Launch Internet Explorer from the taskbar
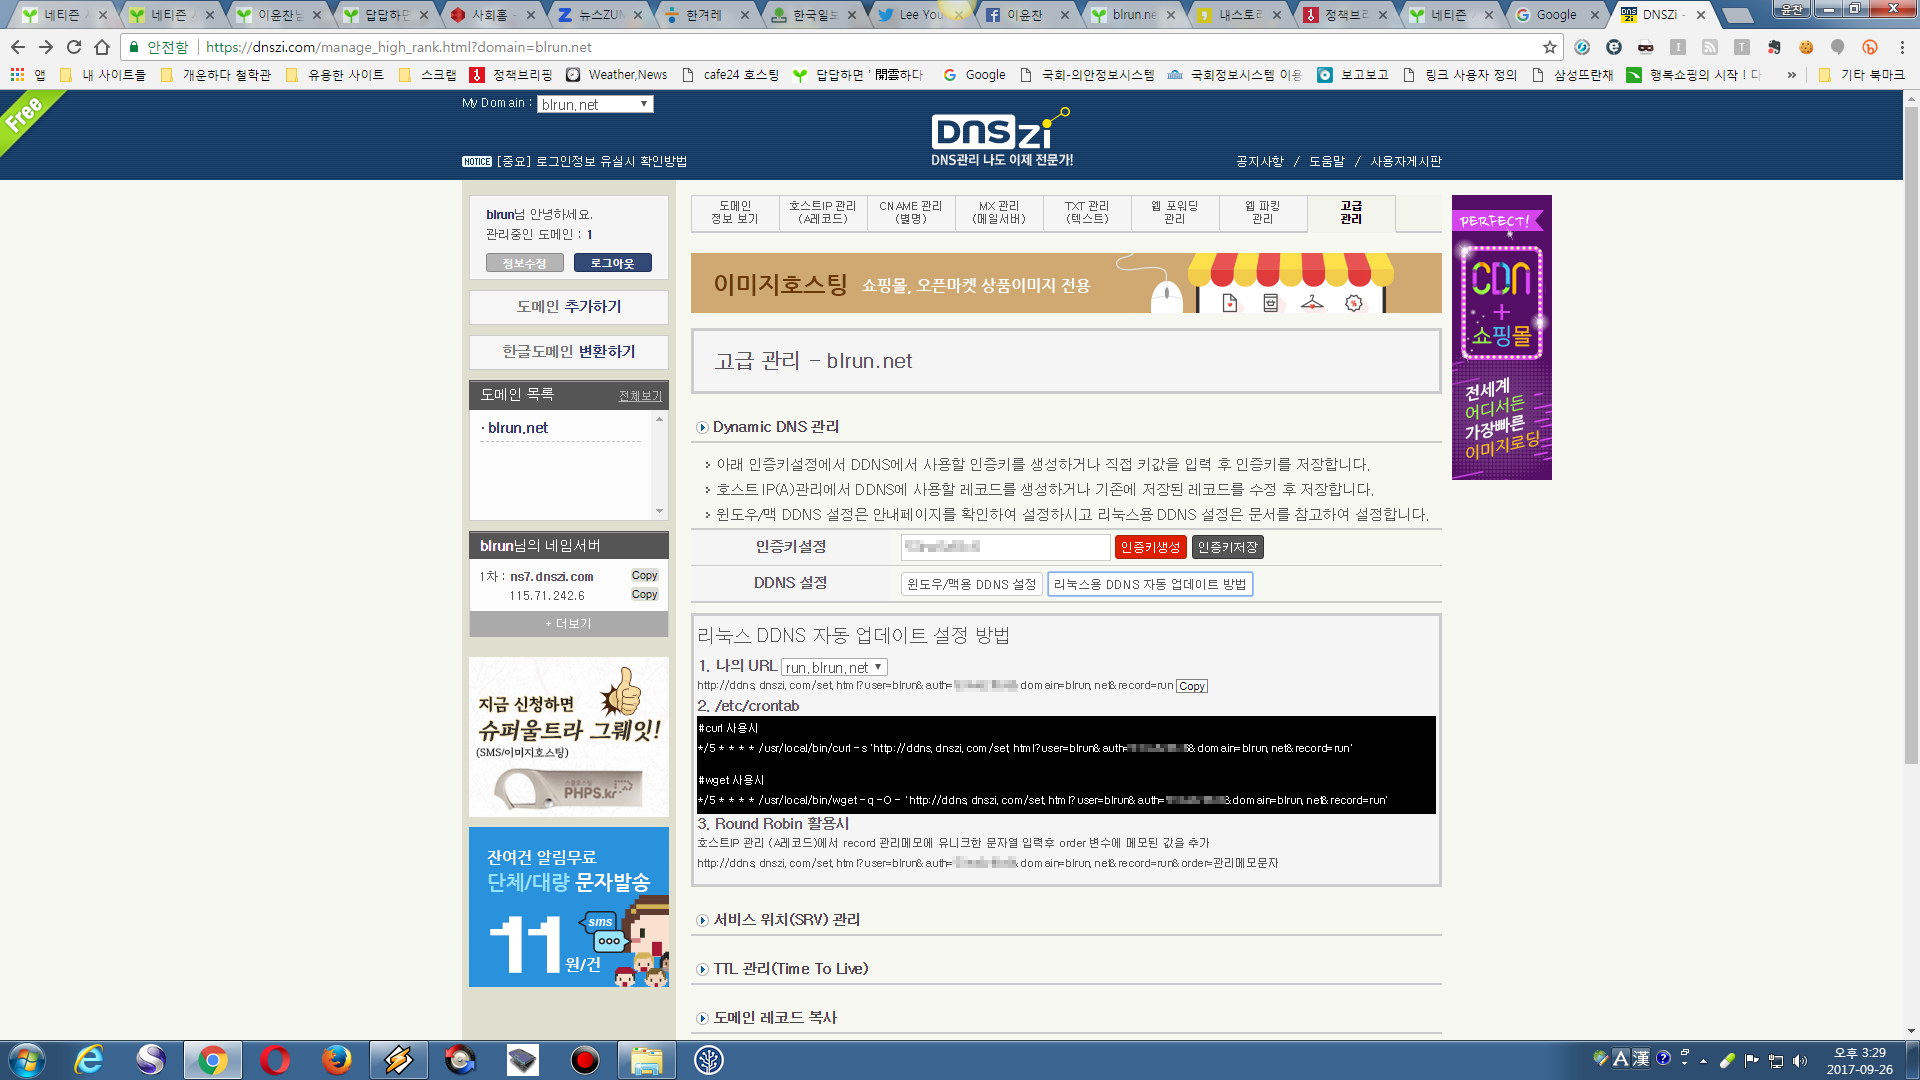1920x1080 pixels. click(89, 1060)
